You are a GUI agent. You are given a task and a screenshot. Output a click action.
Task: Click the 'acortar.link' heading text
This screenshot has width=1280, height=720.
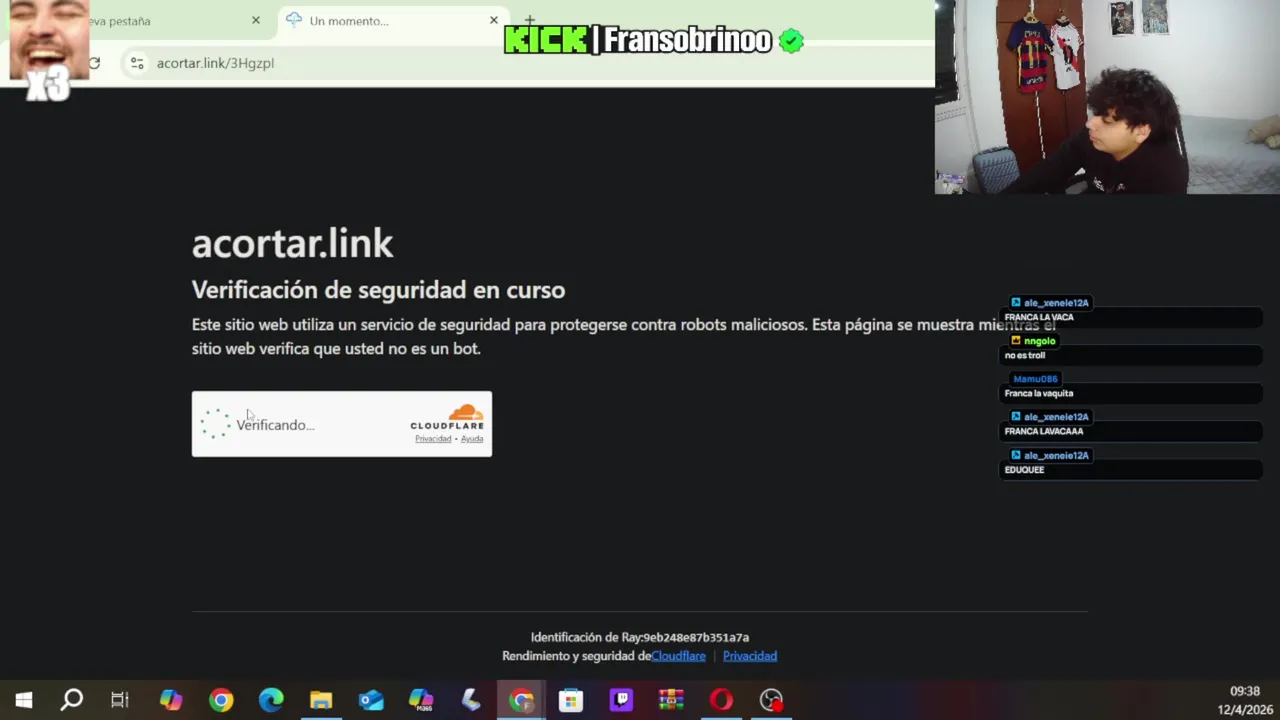(x=292, y=243)
